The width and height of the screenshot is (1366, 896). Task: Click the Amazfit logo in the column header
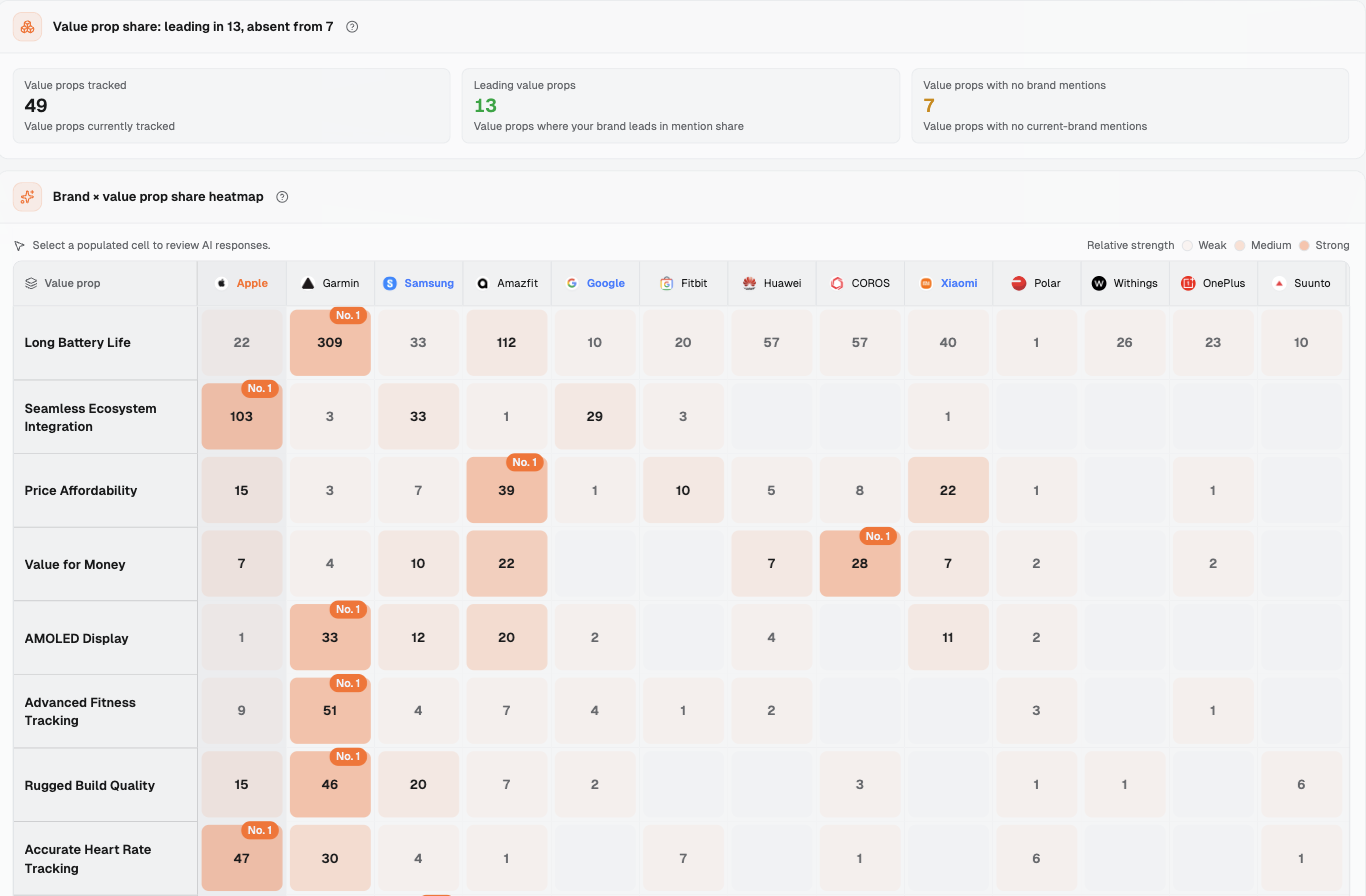coord(483,283)
